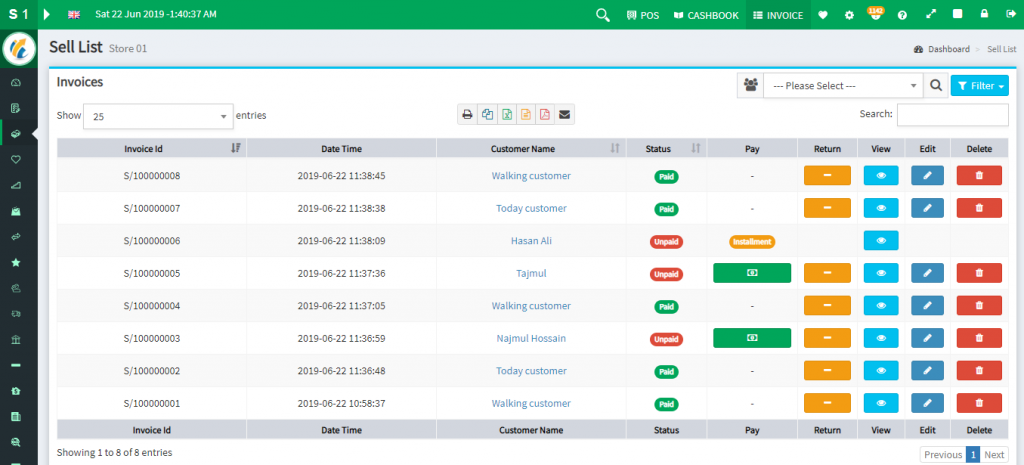Image resolution: width=1024 pixels, height=465 pixels.
Task: View invoice S/100000006 using eye button
Action: 880,241
